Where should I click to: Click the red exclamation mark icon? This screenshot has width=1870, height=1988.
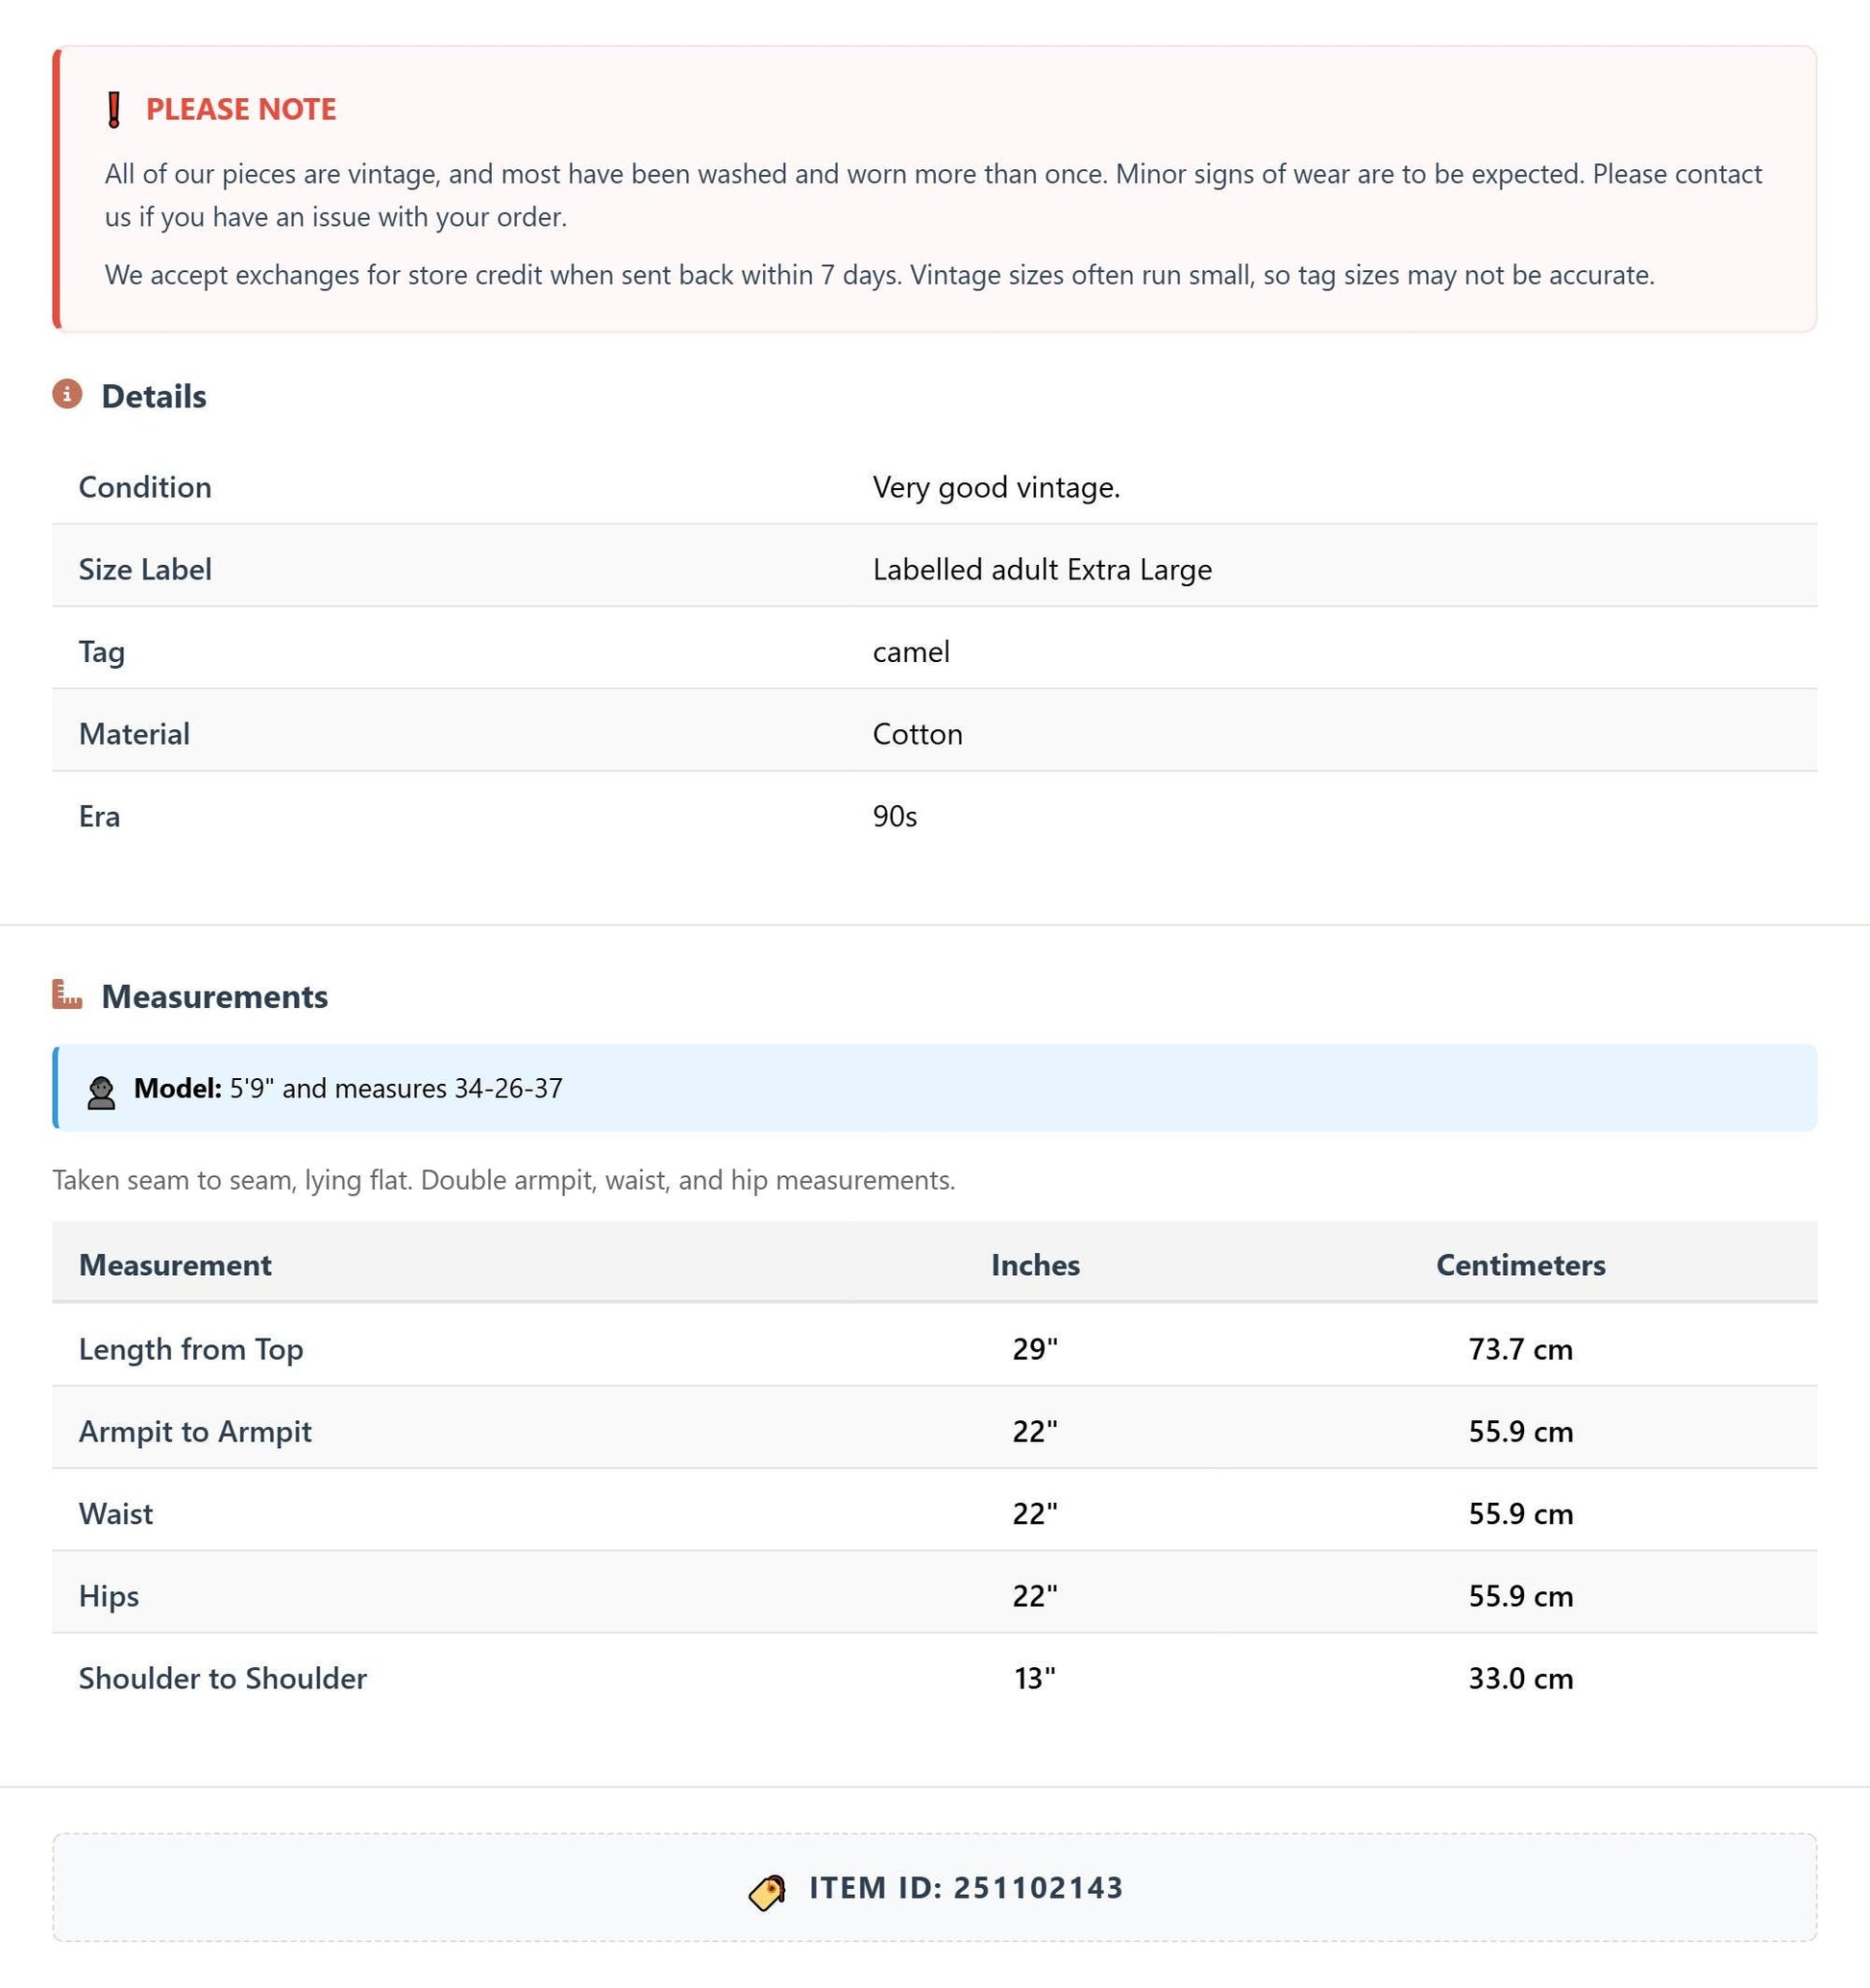click(114, 109)
